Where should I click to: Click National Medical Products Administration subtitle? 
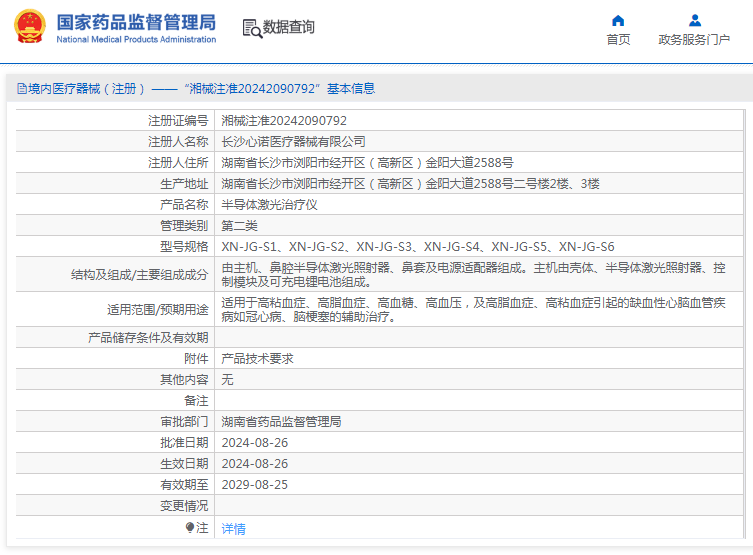[136, 39]
